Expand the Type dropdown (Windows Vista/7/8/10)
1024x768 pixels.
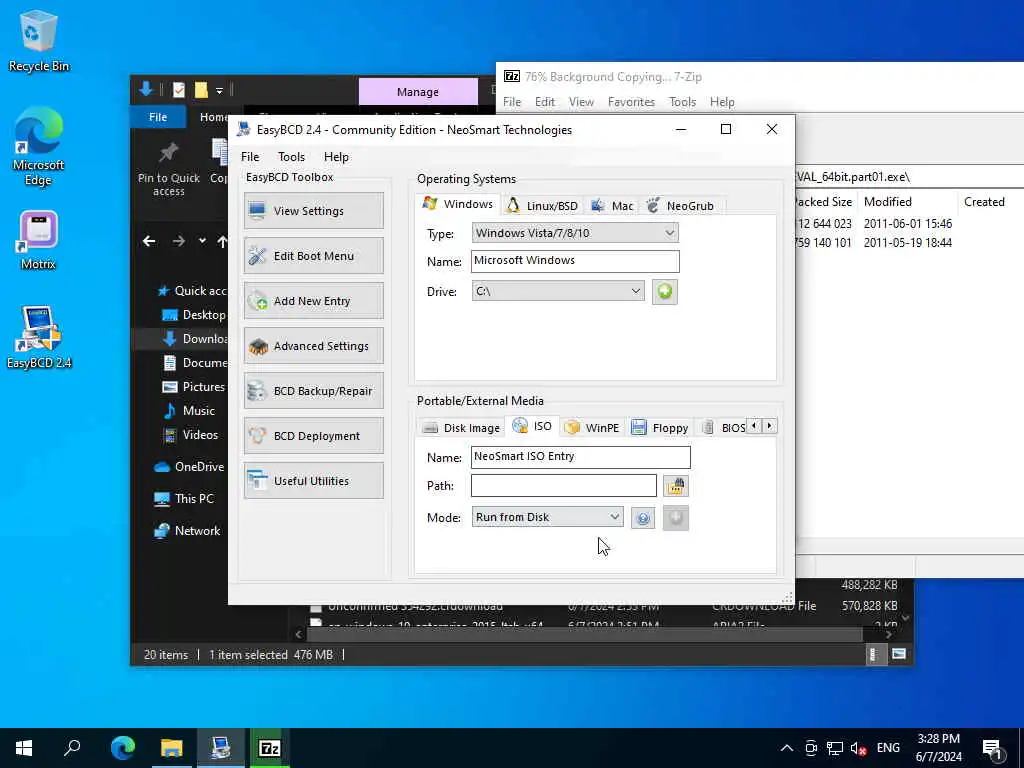pos(575,233)
